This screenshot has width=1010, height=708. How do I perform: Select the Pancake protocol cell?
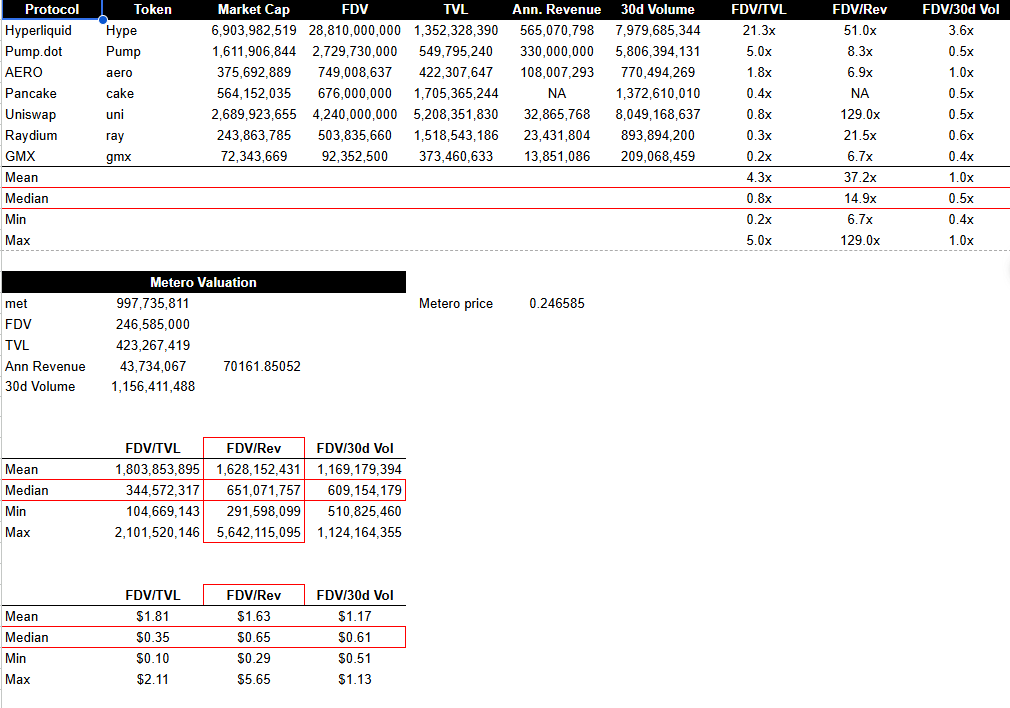31,93
